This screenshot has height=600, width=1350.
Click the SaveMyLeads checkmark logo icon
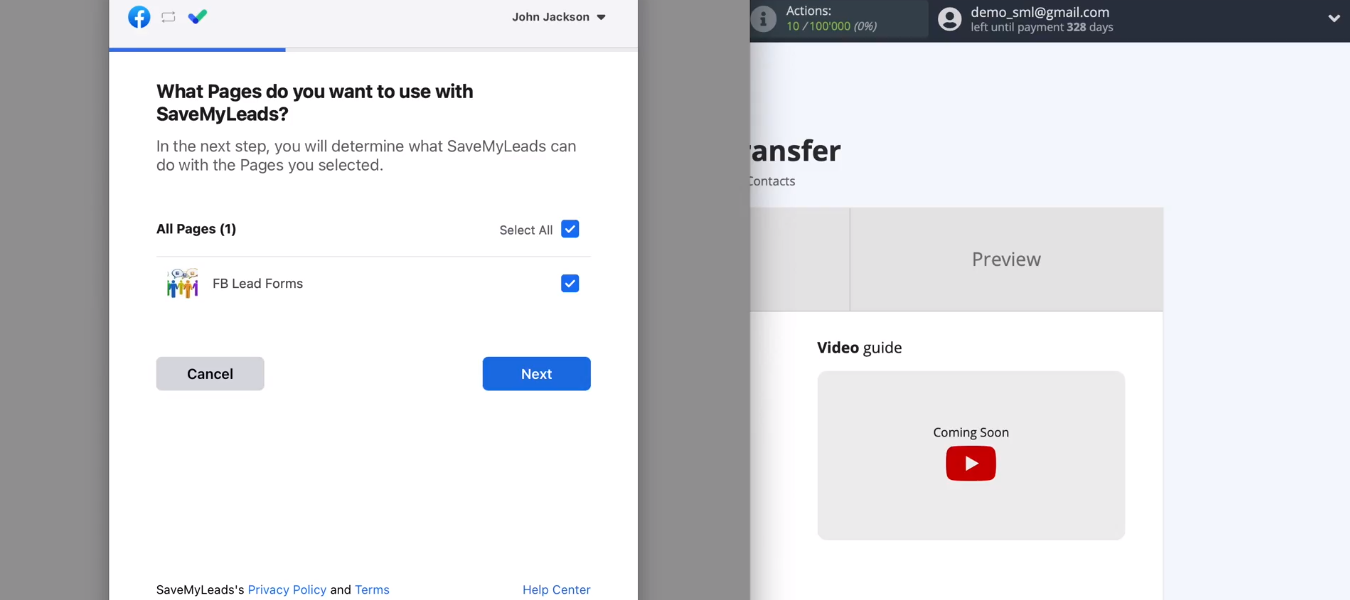[x=197, y=17]
